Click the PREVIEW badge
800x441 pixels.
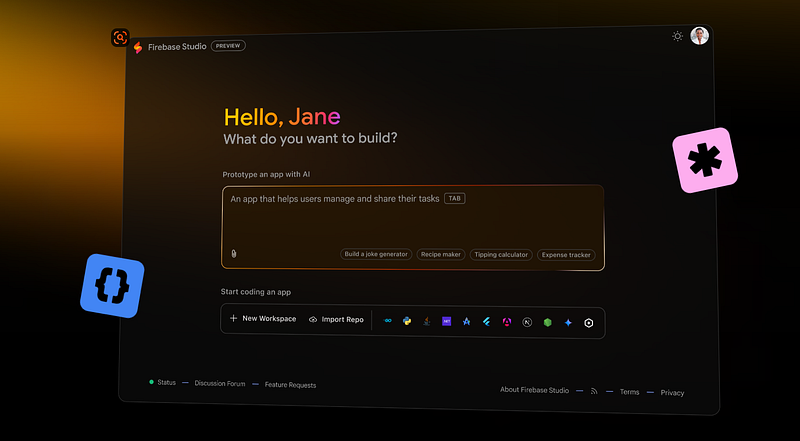[x=228, y=46]
